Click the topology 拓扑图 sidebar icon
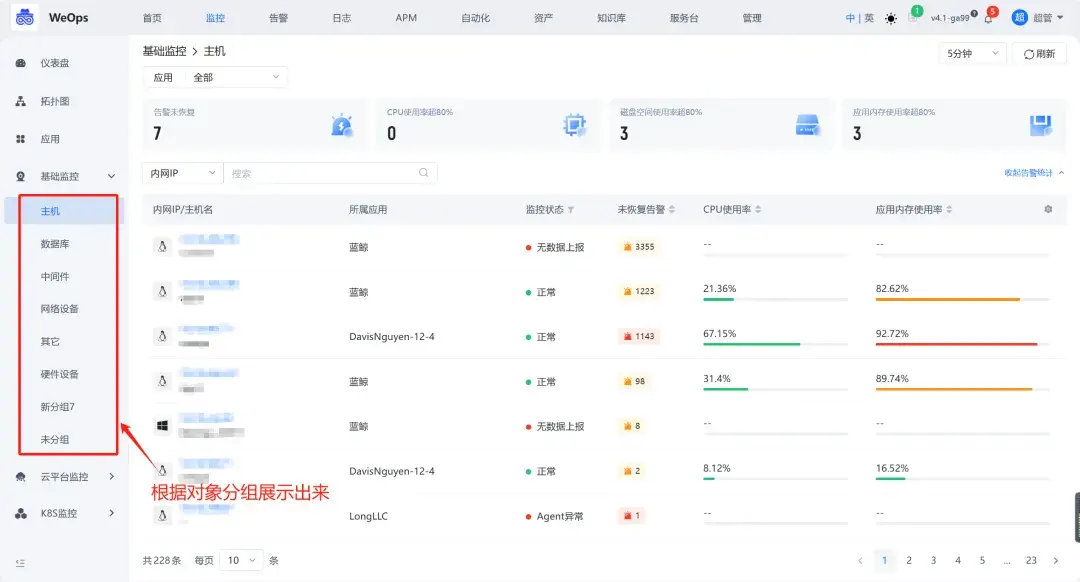 click(x=21, y=101)
